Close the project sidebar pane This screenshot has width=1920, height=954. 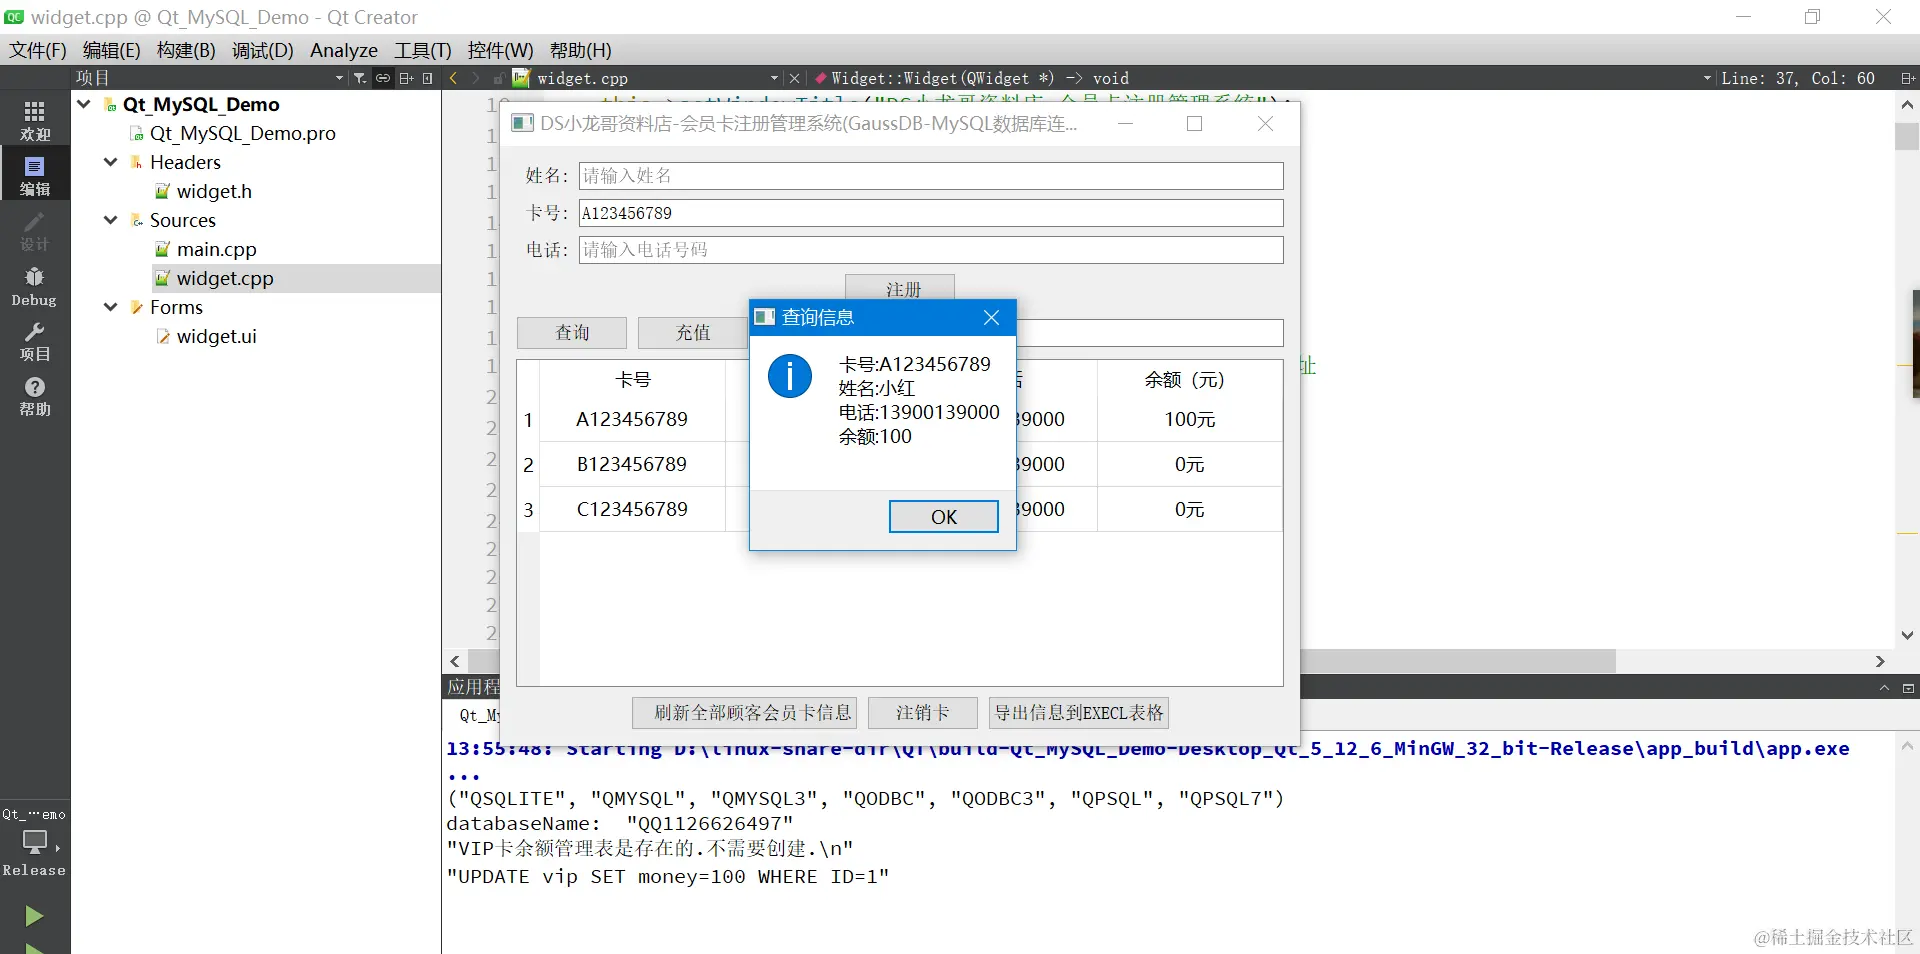tap(428, 78)
